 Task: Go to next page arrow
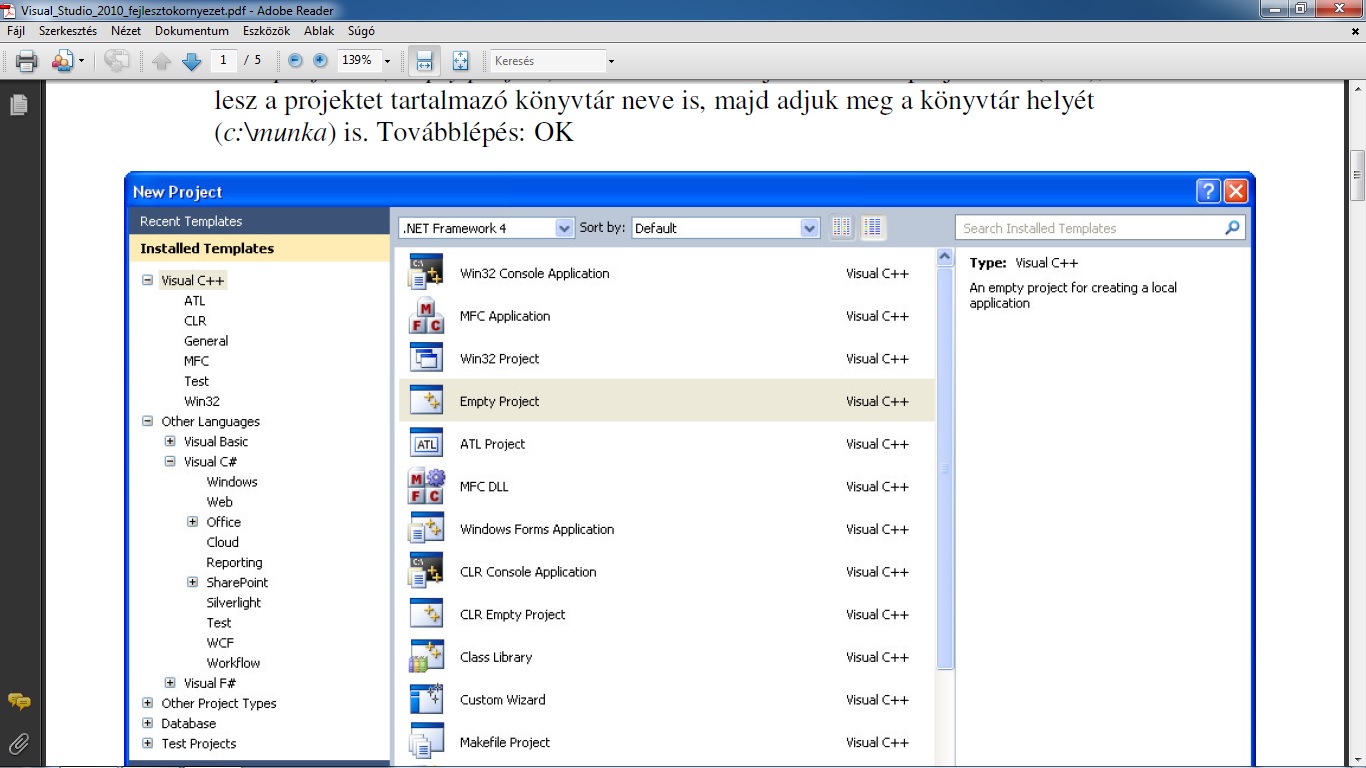[192, 61]
